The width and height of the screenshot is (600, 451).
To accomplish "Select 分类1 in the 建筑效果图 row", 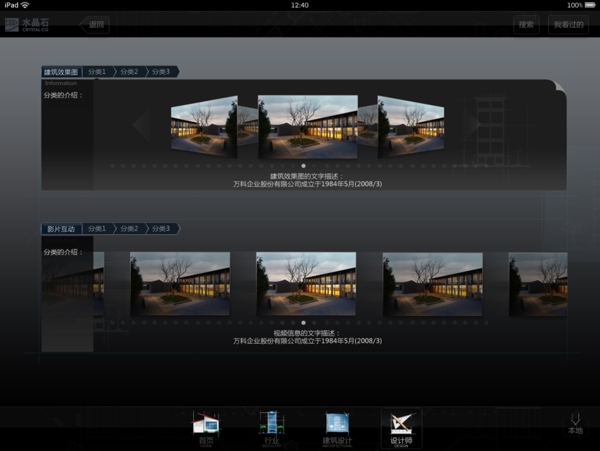I will click(97, 72).
